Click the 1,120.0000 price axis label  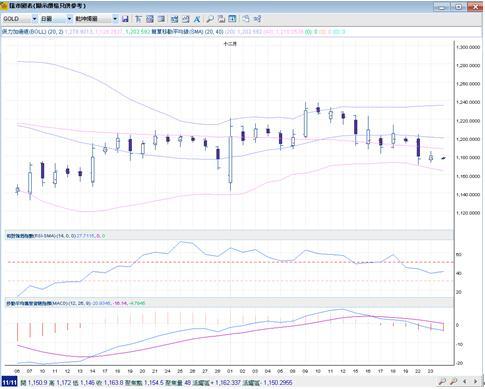[468, 213]
